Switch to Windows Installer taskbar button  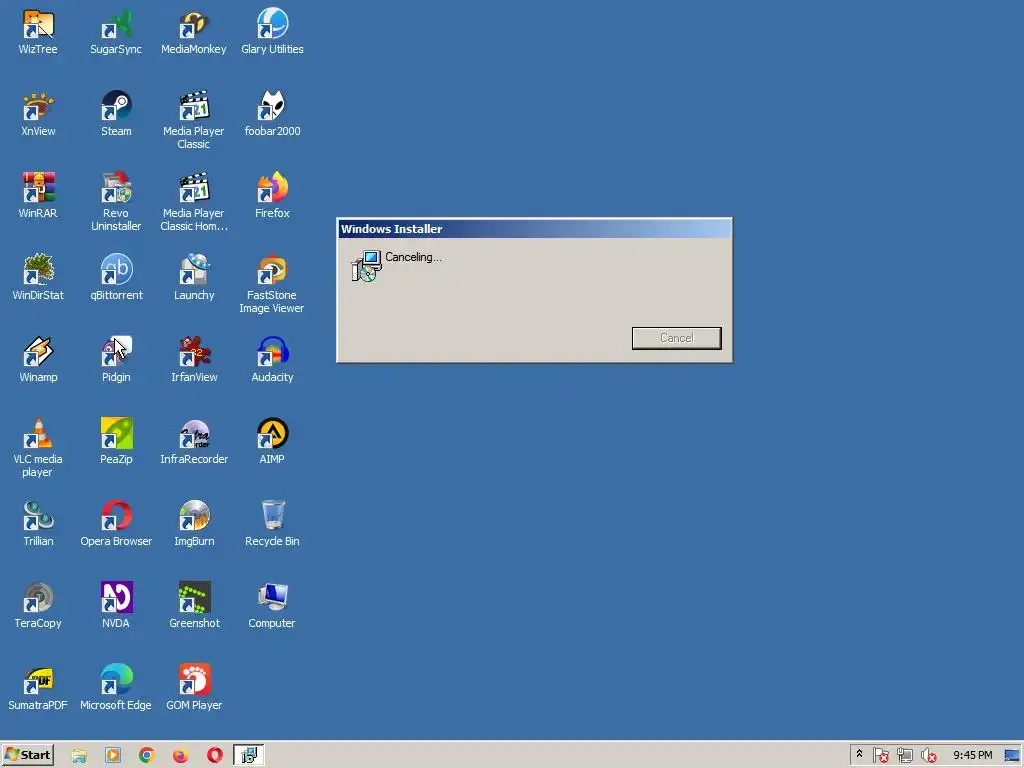249,755
